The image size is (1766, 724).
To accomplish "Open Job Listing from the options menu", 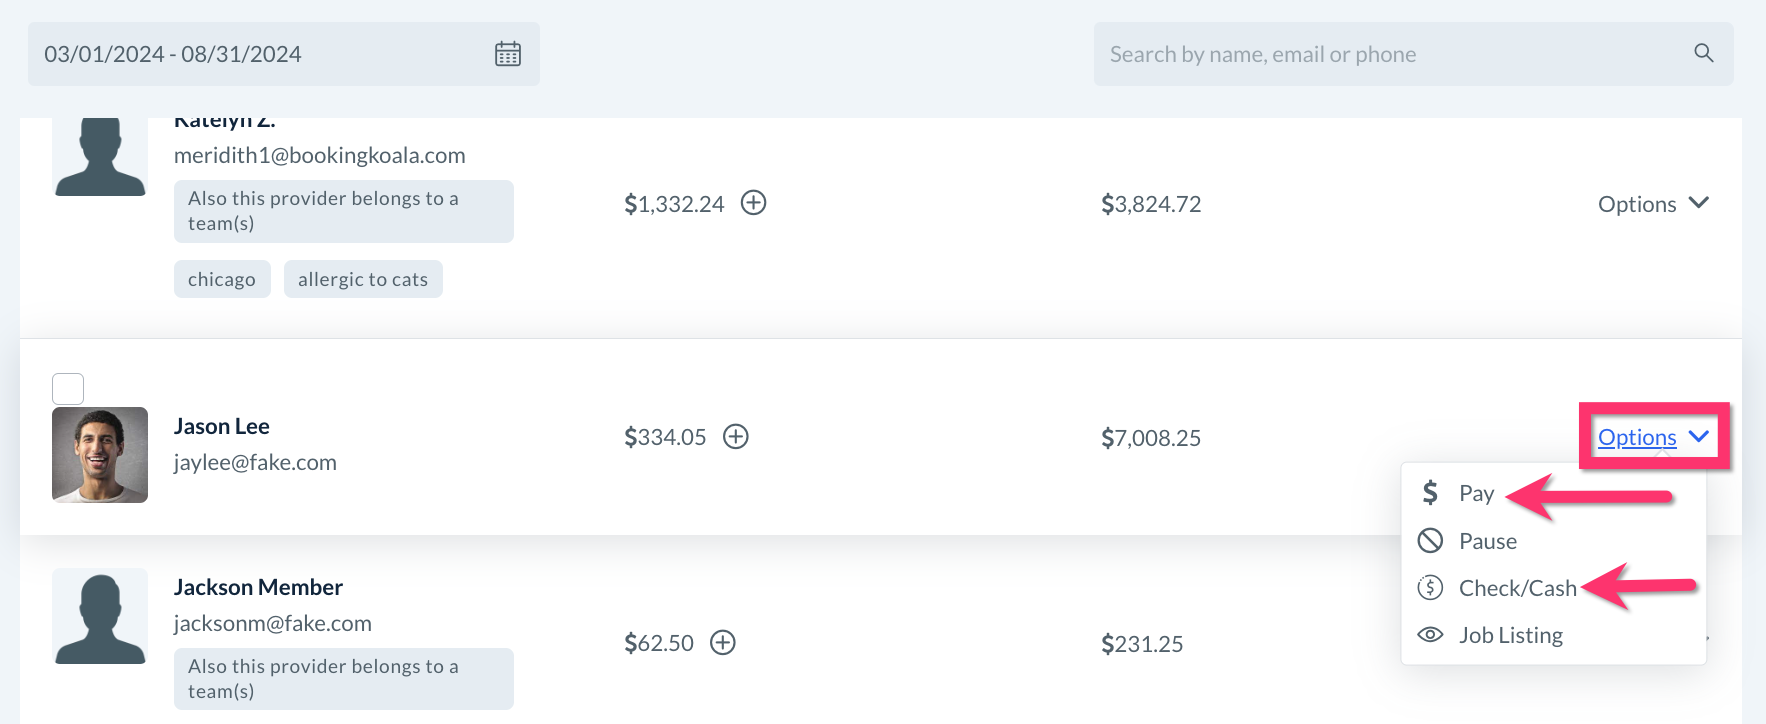I will (x=1510, y=635).
